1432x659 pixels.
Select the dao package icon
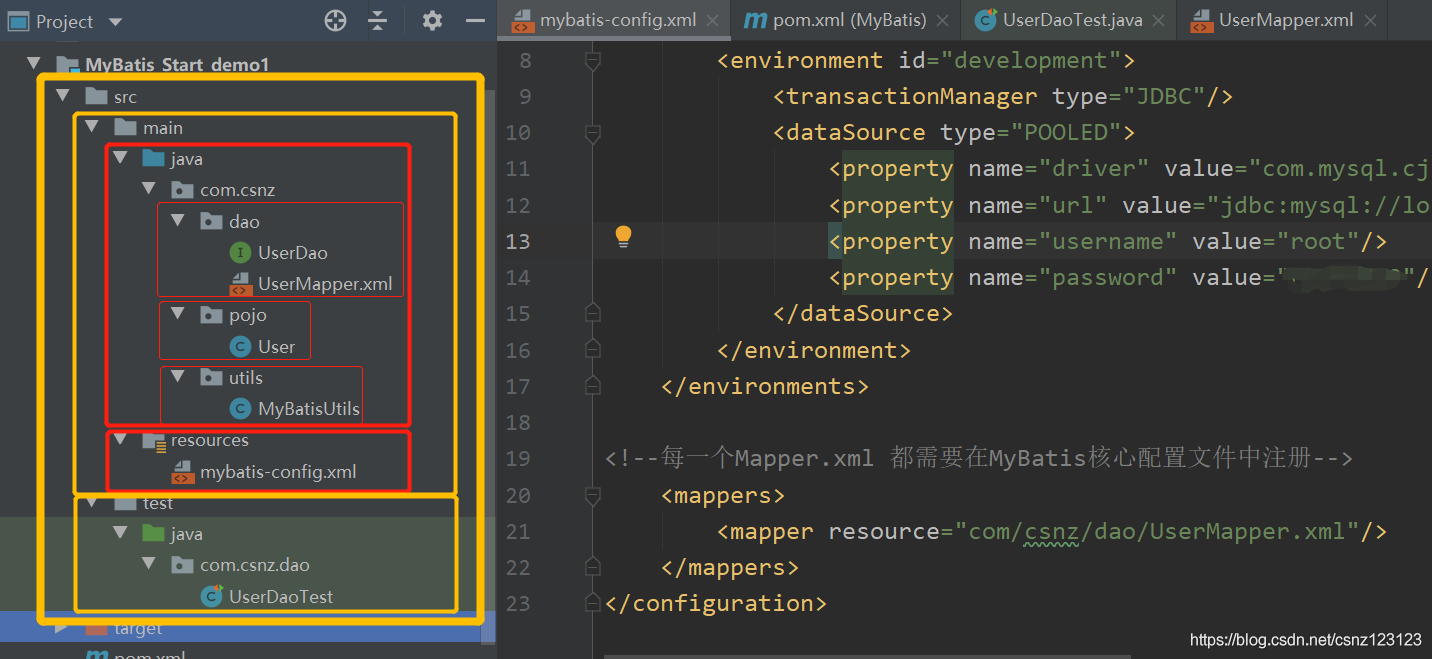coord(211,221)
